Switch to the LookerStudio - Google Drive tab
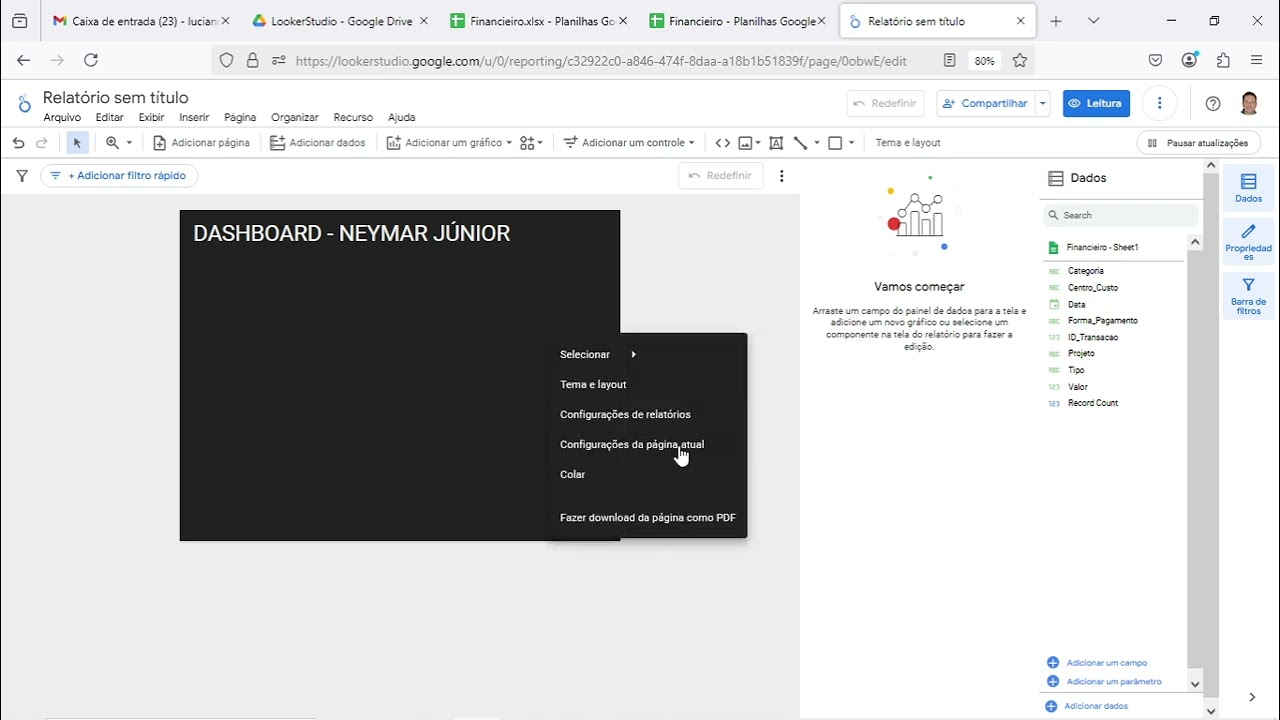Image resolution: width=1280 pixels, height=720 pixels. click(x=340, y=21)
